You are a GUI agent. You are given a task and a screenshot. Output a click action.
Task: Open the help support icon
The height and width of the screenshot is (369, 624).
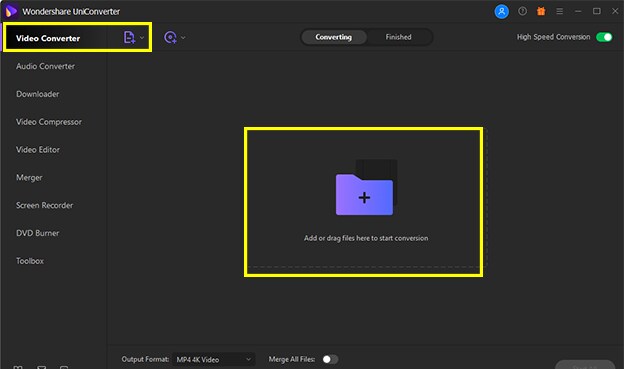point(523,12)
